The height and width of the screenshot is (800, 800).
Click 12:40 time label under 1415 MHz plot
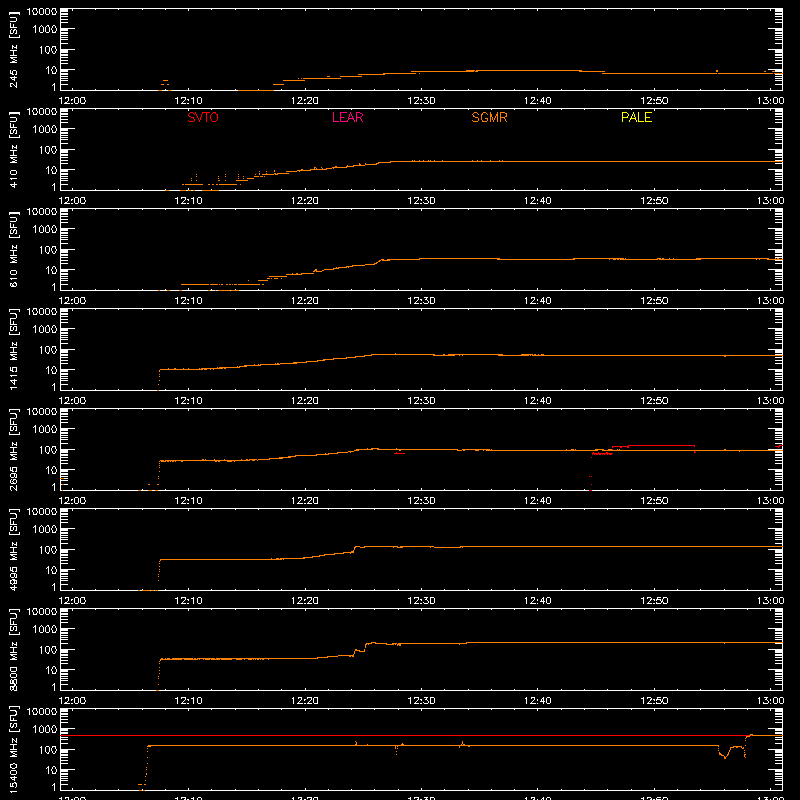point(538,401)
